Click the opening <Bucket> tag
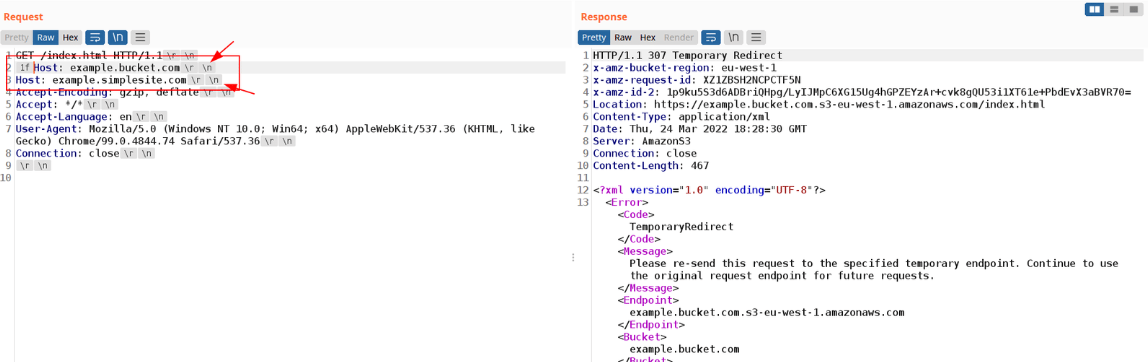This screenshot has width=1148, height=362. [x=641, y=337]
